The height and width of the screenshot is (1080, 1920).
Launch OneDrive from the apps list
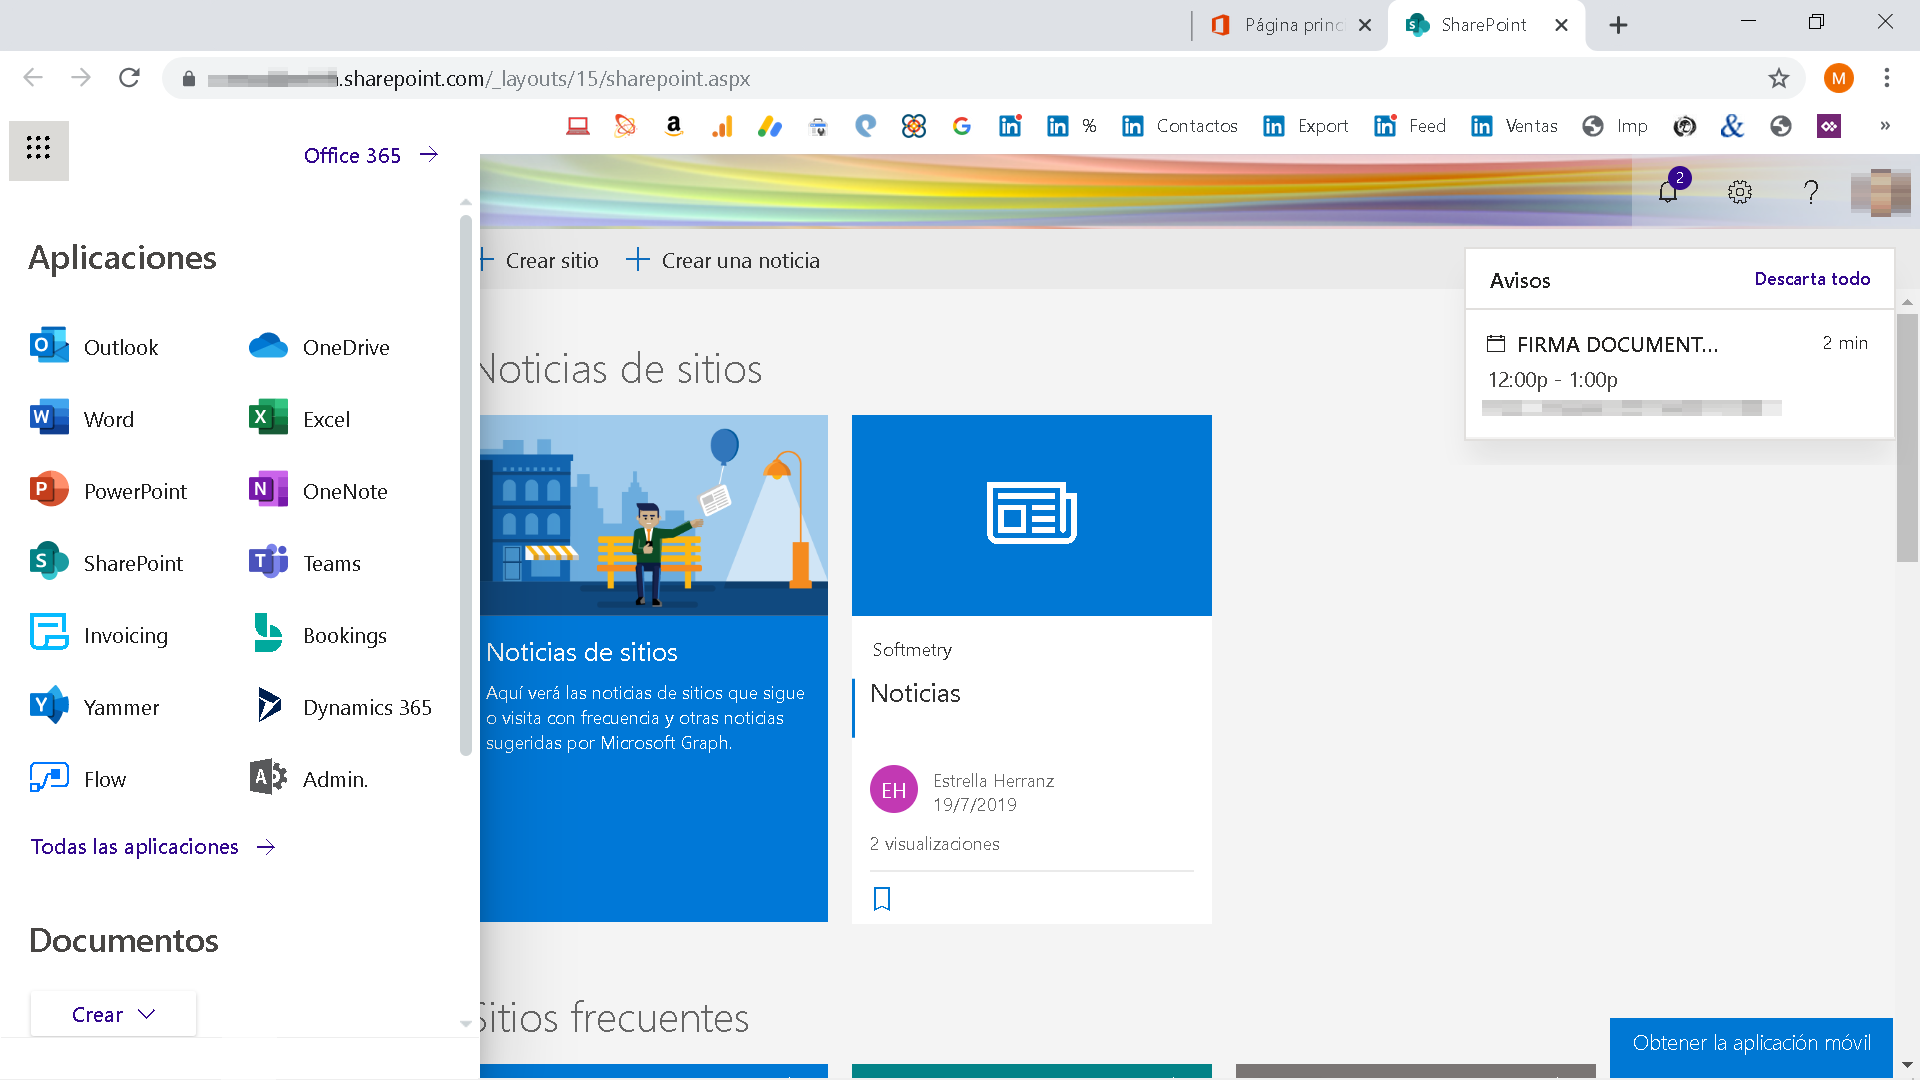click(x=319, y=347)
